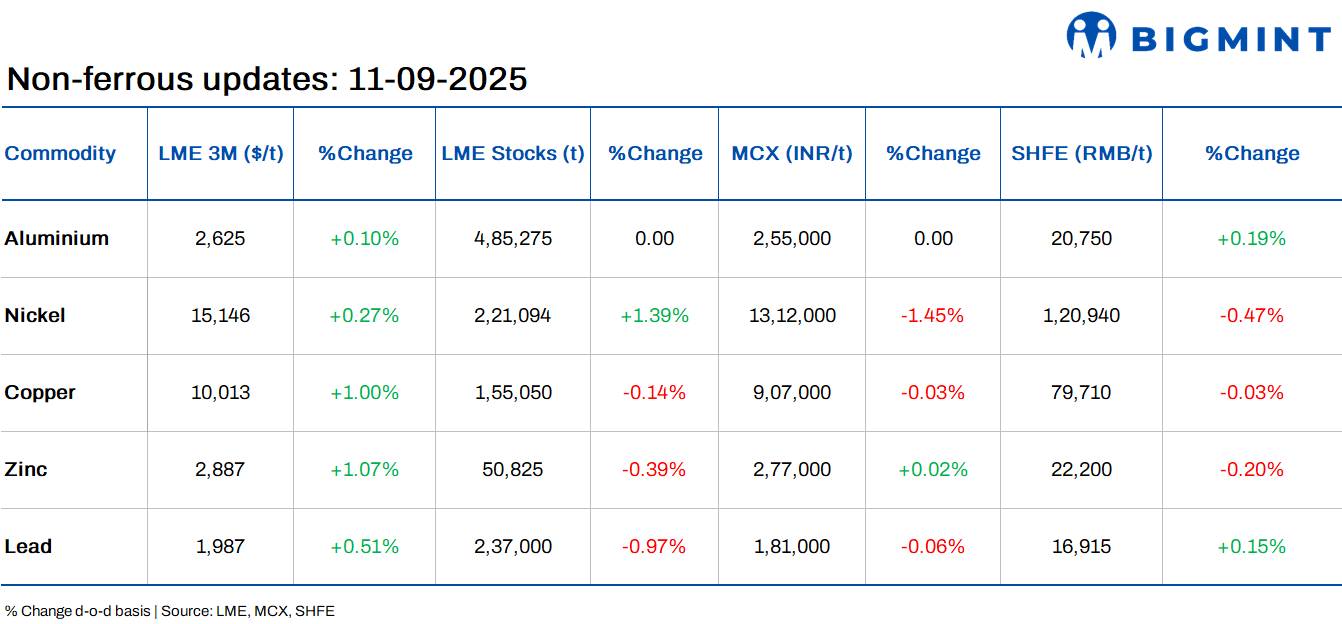The image size is (1342, 624).
Task: Select the Nickel row label
Action: coord(35,315)
